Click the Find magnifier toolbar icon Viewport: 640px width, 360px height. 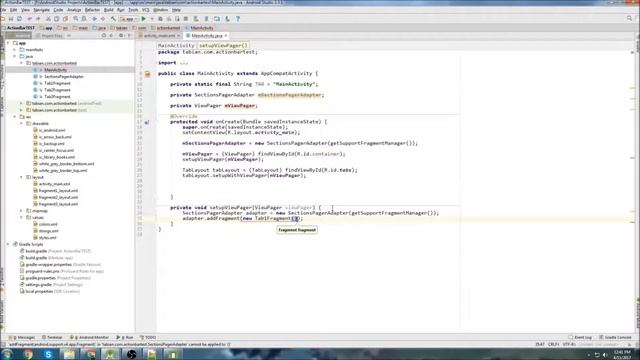(76, 19)
